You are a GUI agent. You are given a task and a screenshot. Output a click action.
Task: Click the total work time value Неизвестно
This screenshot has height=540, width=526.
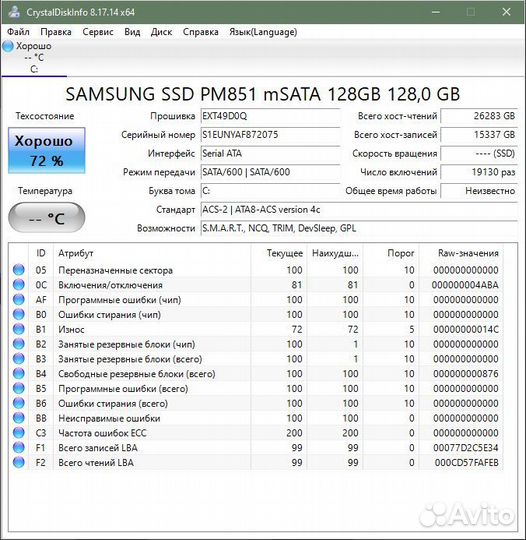tap(479, 190)
